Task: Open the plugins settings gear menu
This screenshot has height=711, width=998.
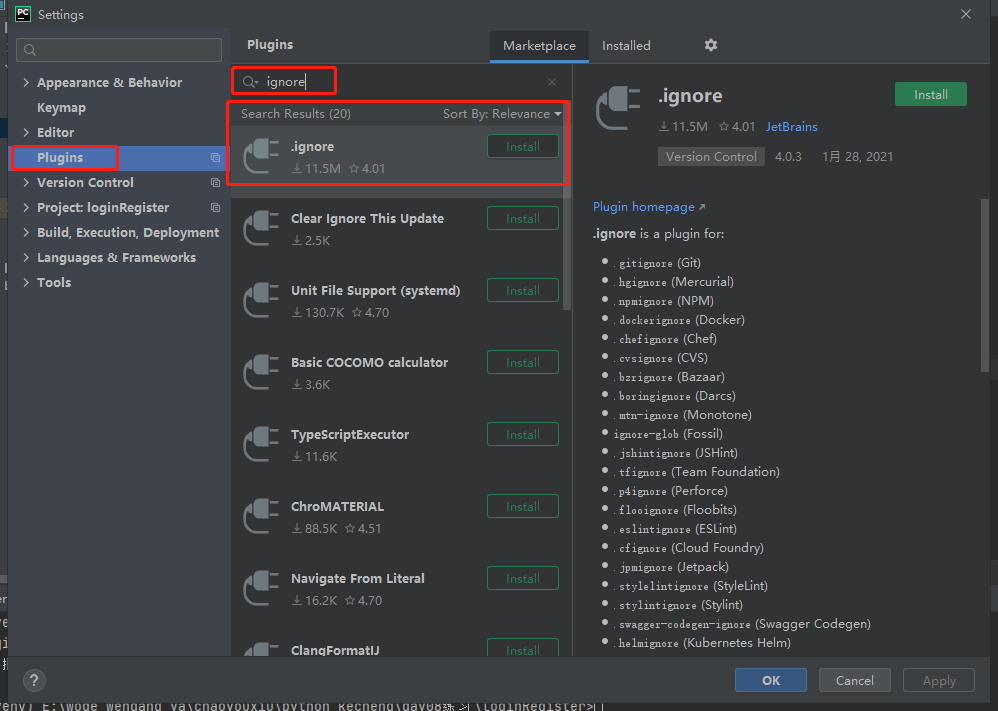Action: pyautogui.click(x=711, y=45)
